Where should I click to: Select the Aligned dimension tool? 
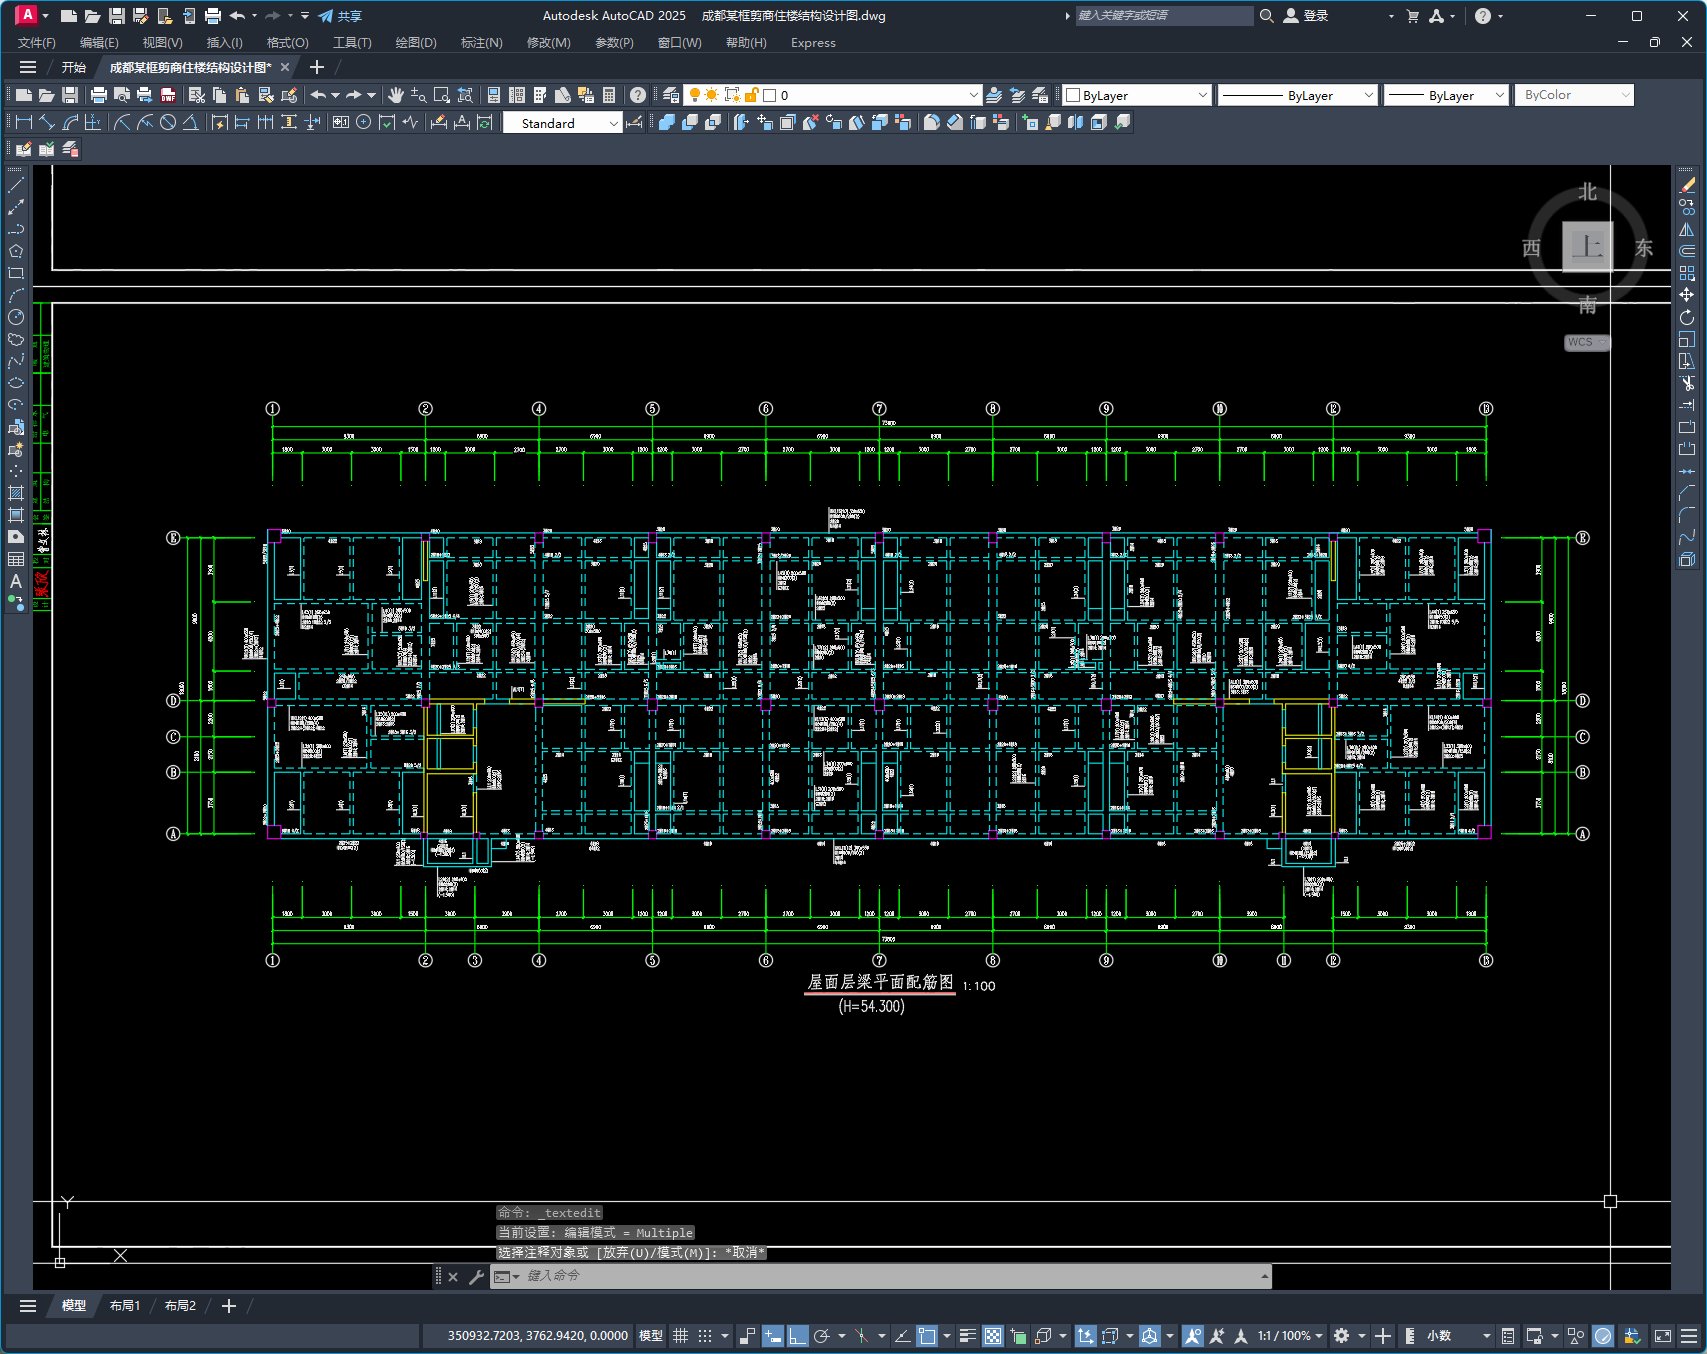(47, 122)
